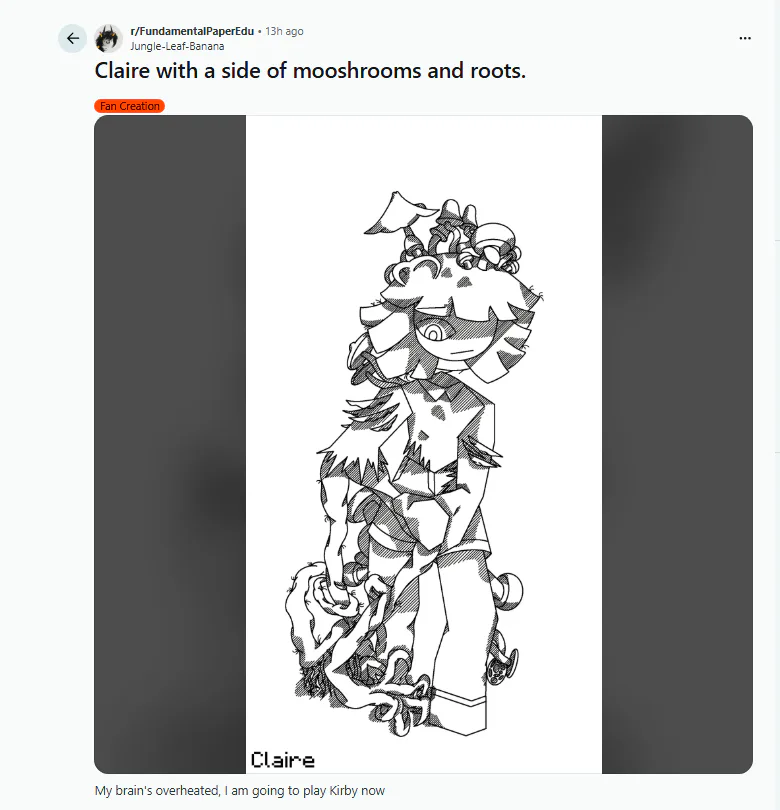The height and width of the screenshot is (810, 780).
Task: Click the right blurred dark image margin
Action: coord(677,444)
